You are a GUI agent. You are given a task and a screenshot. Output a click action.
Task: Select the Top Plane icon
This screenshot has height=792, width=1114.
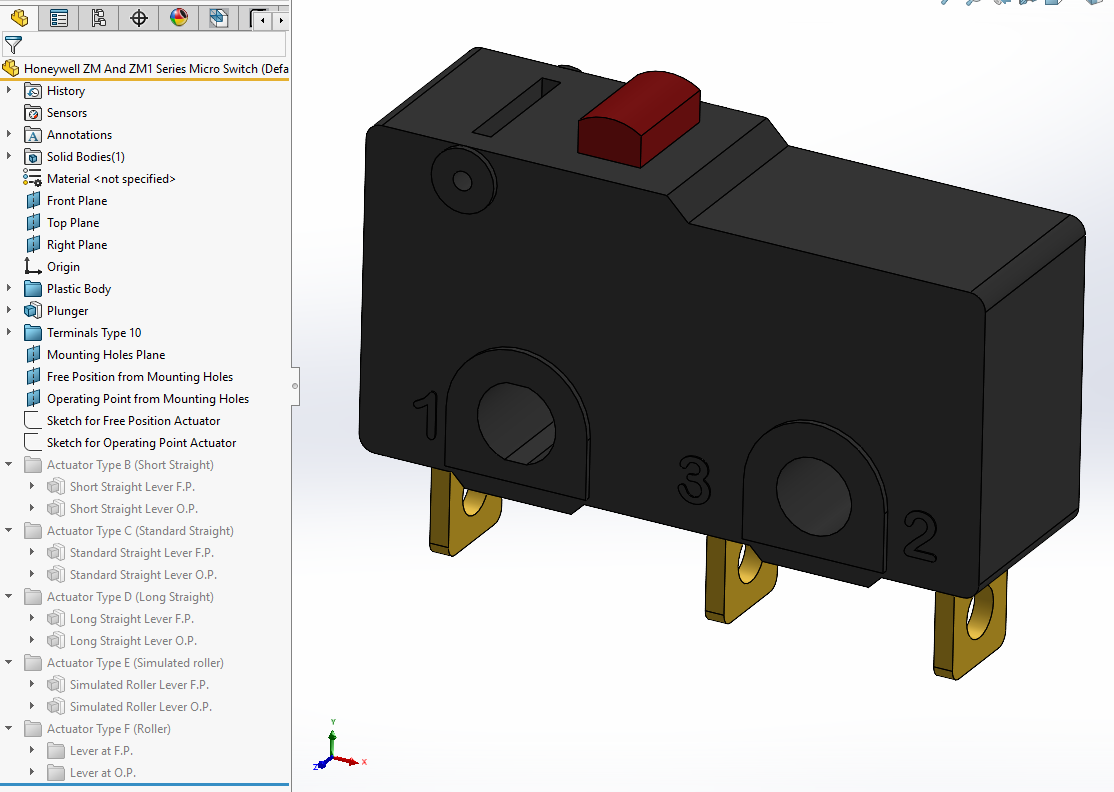click(x=33, y=223)
